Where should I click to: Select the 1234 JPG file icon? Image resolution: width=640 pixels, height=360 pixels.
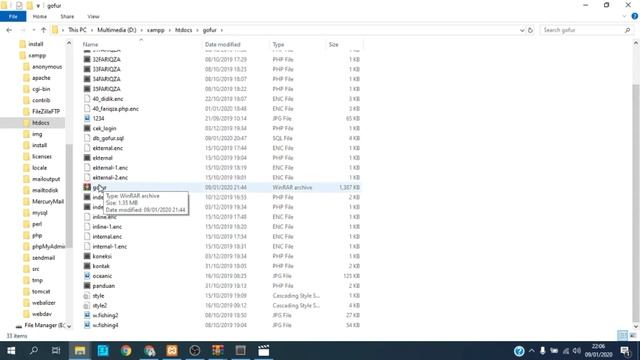click(x=87, y=118)
